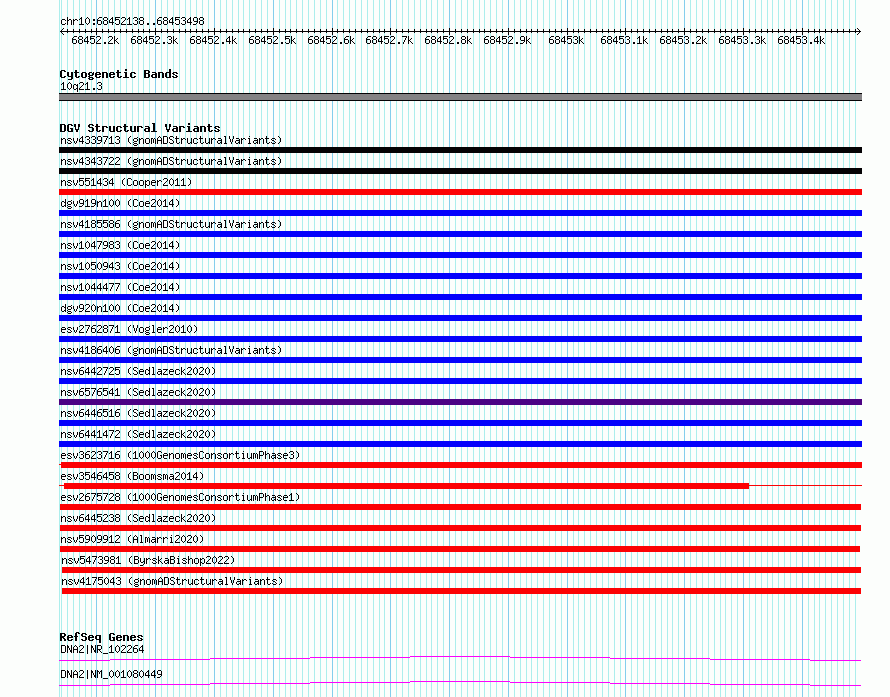Viewport: 890px width, 697px height.
Task: Click the blue bar under nsv6442725
Action: pos(460,381)
